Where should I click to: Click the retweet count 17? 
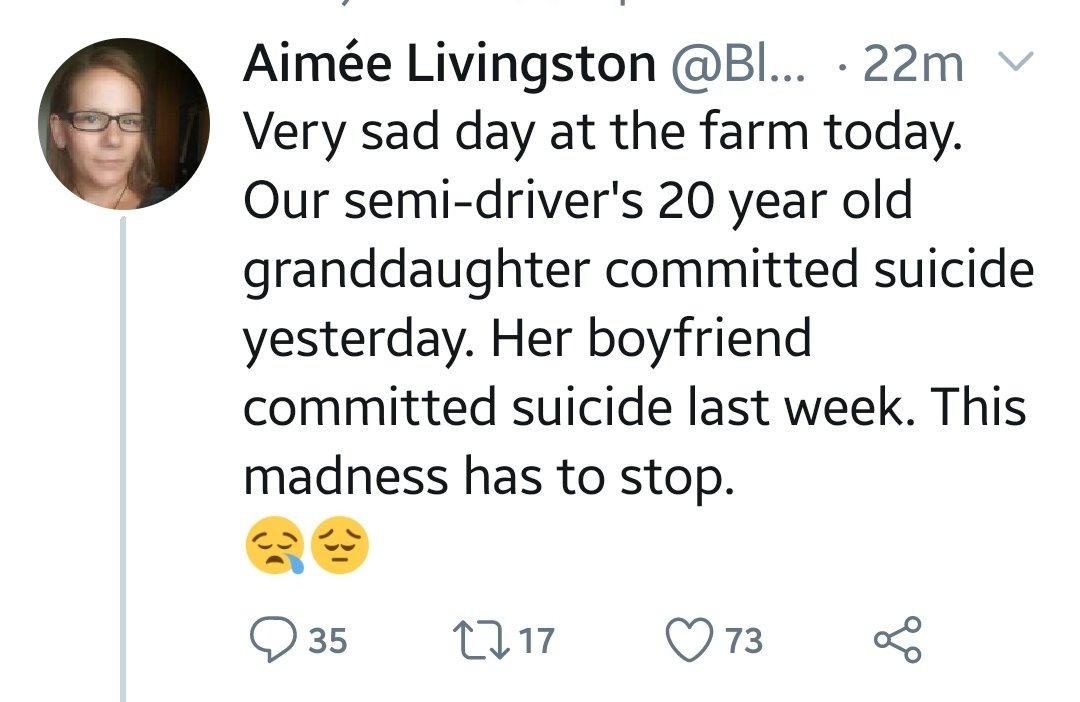coord(537,640)
